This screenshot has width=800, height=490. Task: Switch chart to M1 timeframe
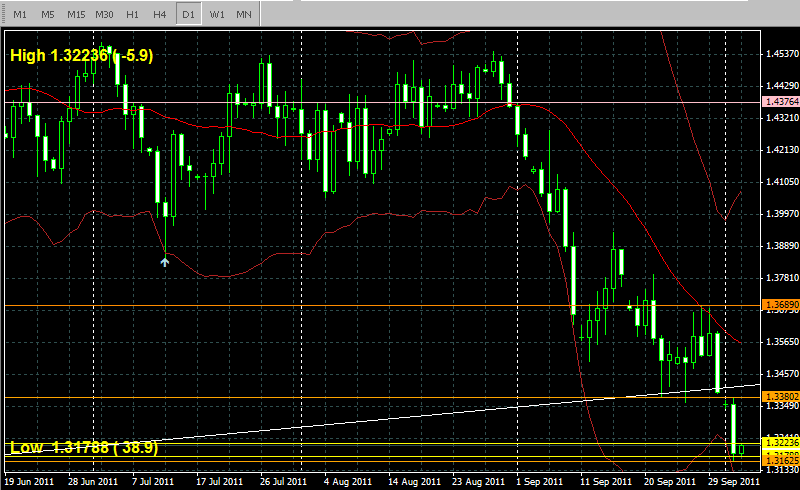[x=19, y=14]
